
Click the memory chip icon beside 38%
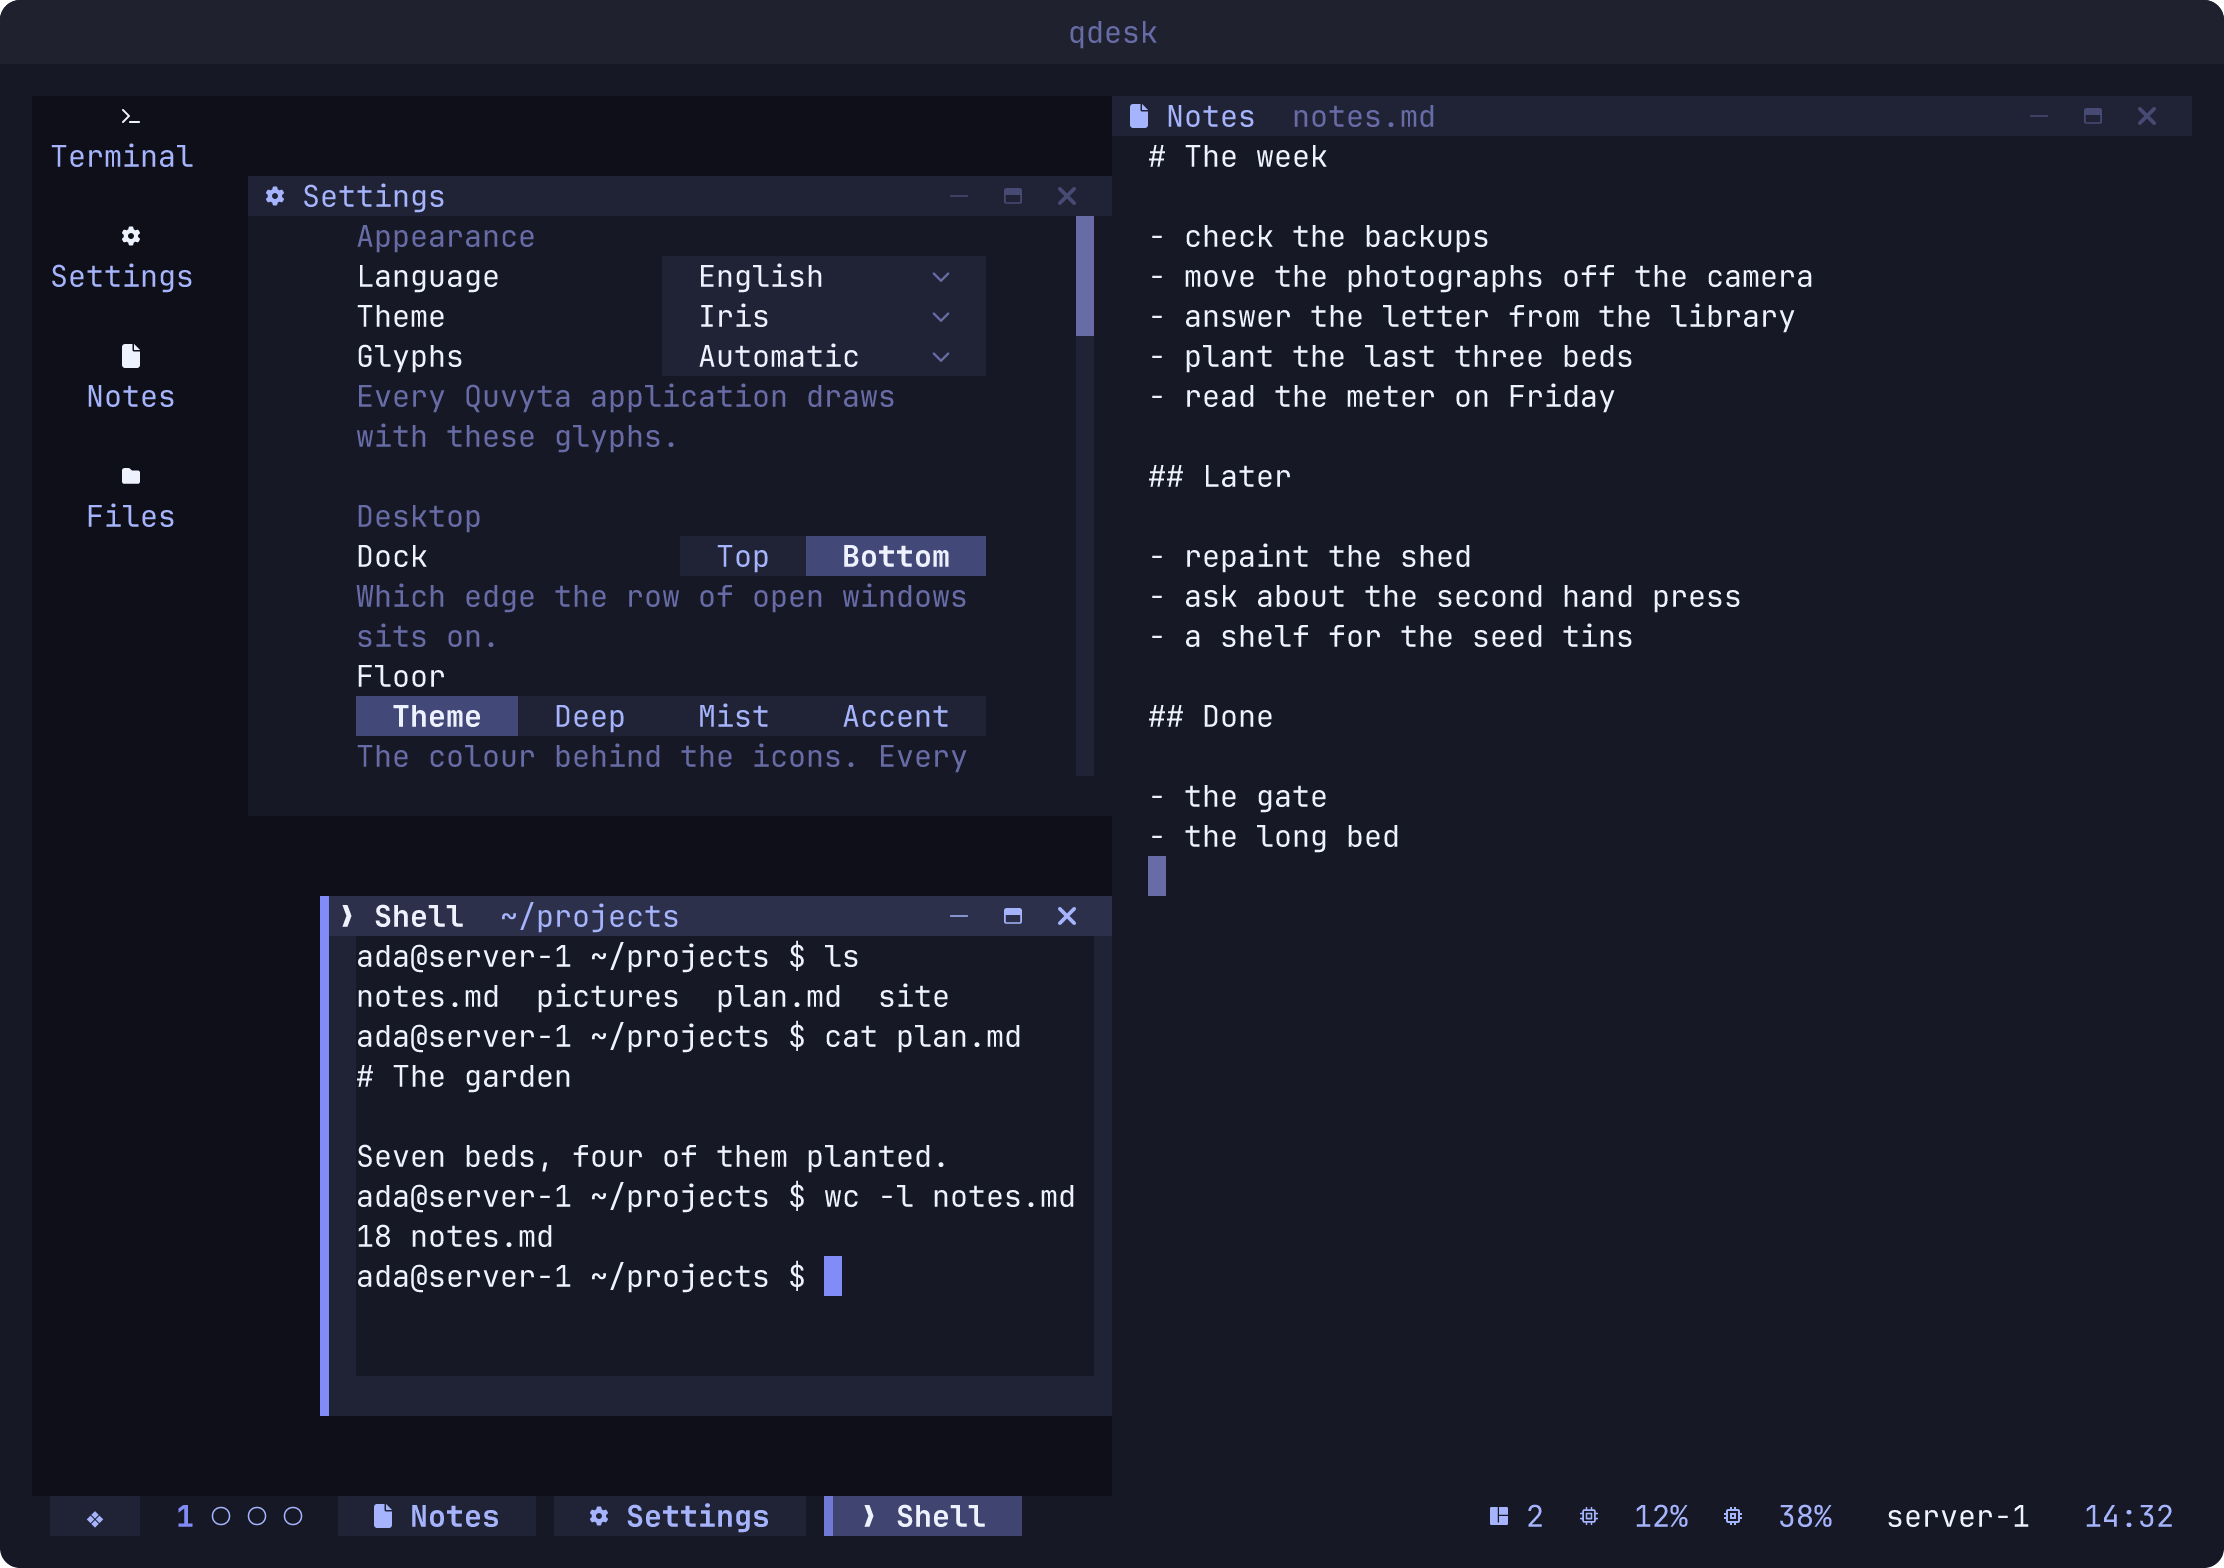click(1733, 1517)
